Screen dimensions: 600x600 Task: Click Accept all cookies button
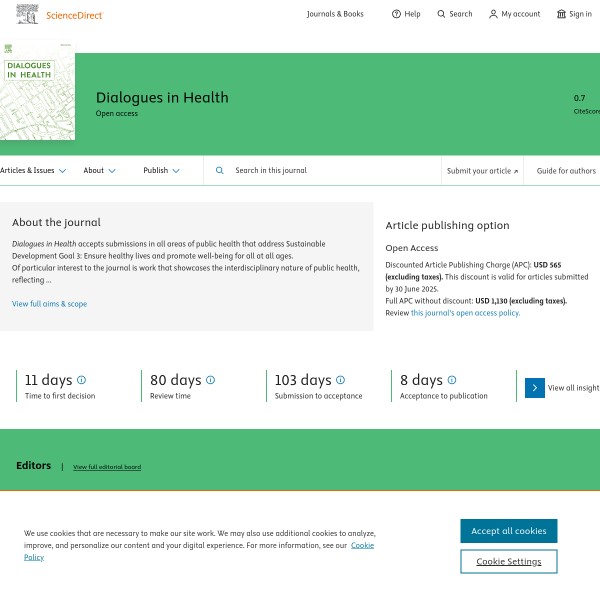coord(508,531)
